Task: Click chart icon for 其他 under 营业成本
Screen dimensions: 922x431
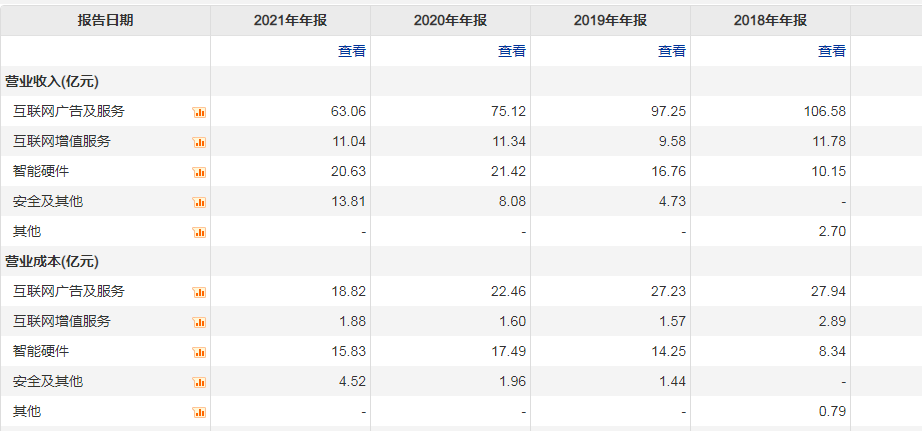Action: click(199, 412)
